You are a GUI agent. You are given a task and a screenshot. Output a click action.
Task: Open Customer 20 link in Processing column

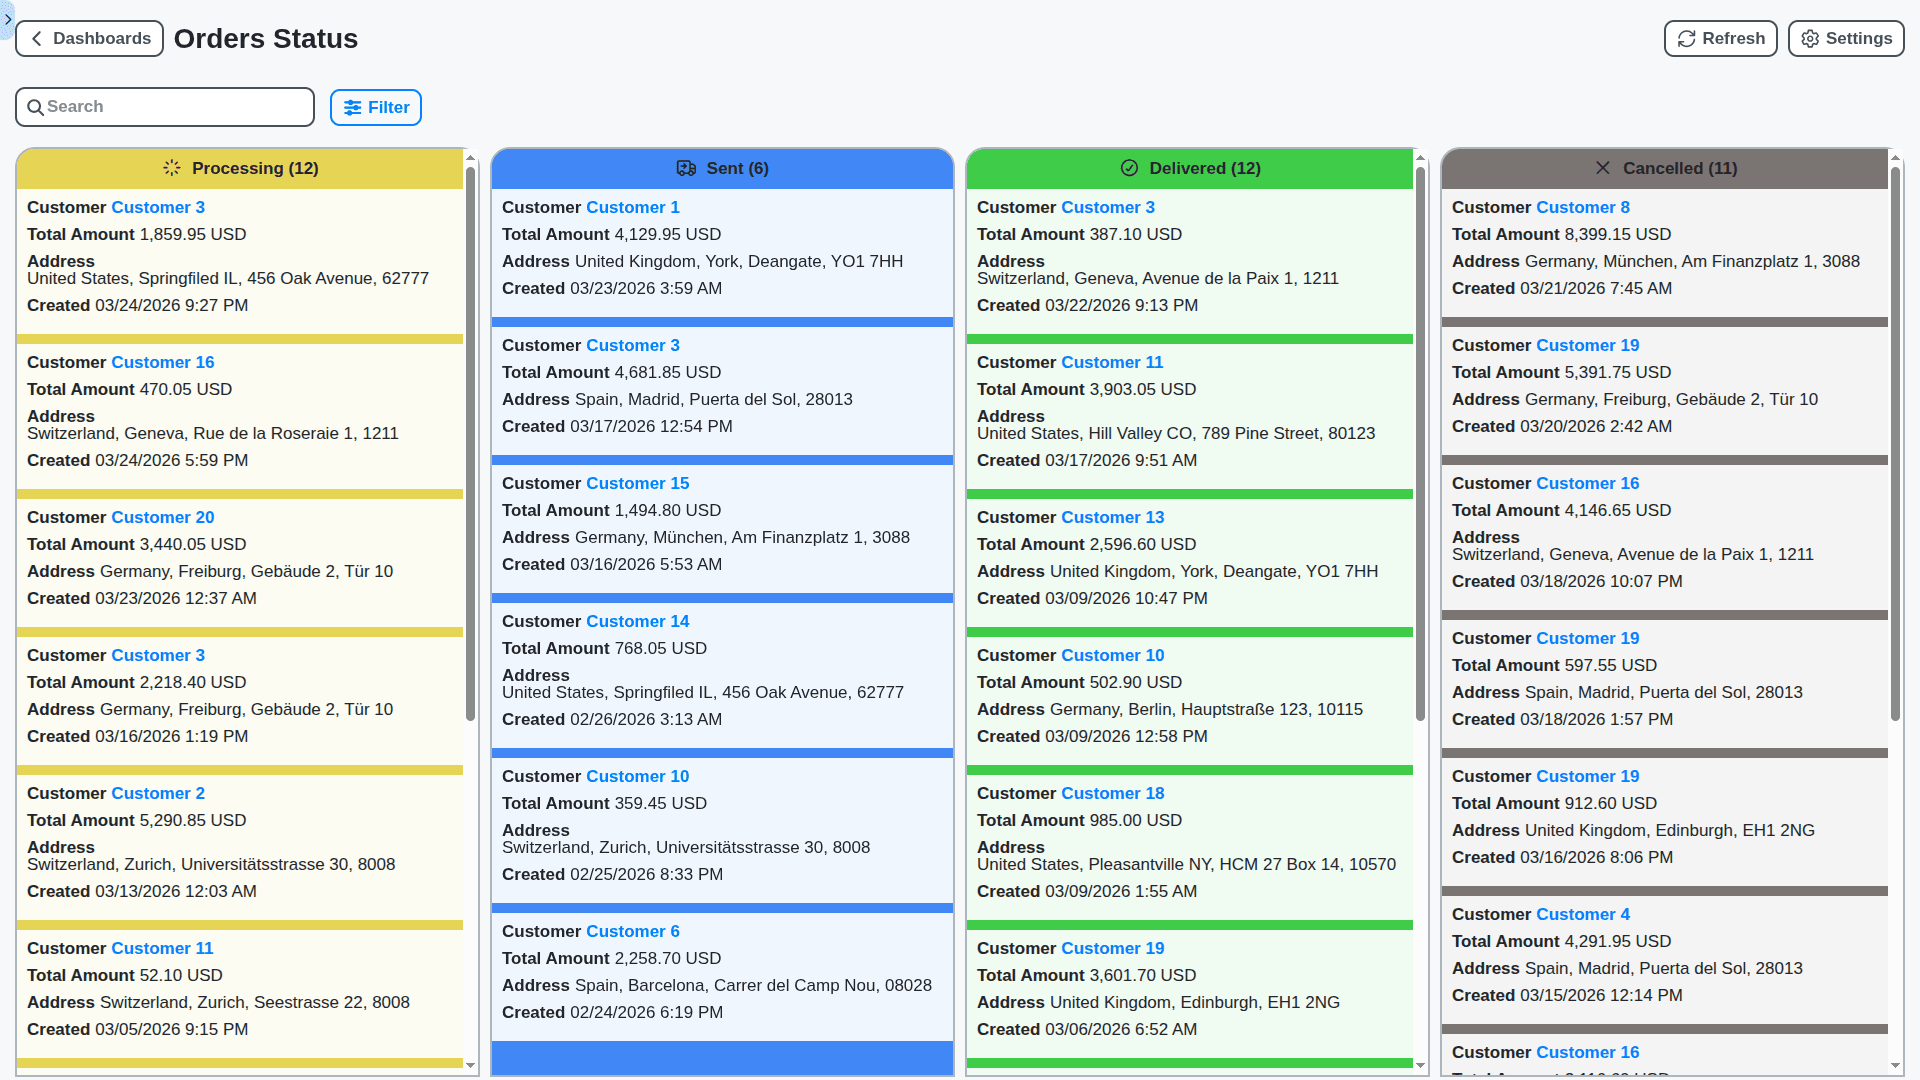(x=163, y=517)
